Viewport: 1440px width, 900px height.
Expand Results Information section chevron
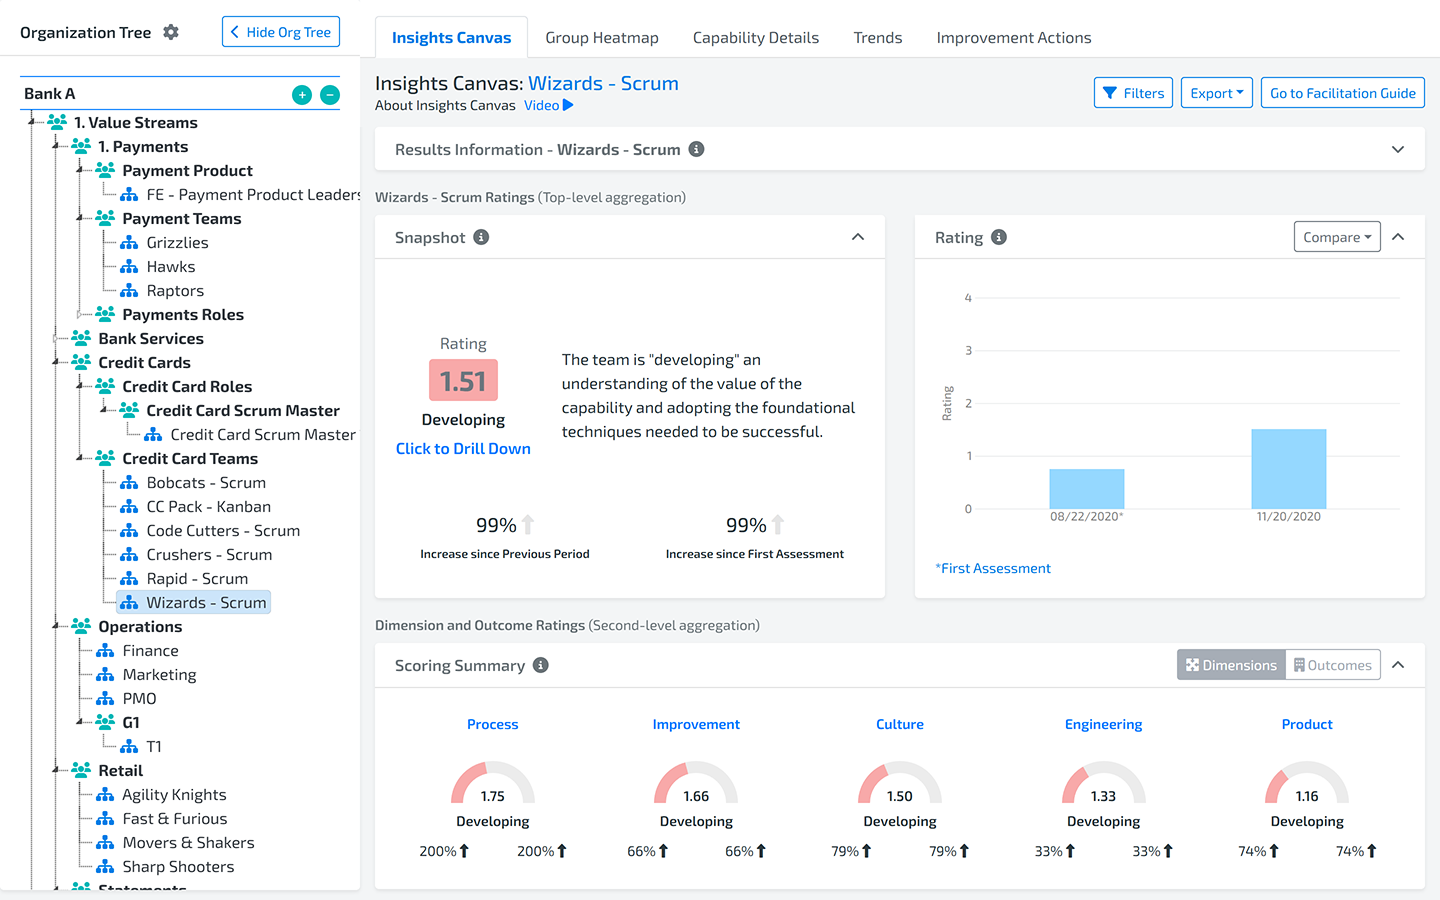1398,149
